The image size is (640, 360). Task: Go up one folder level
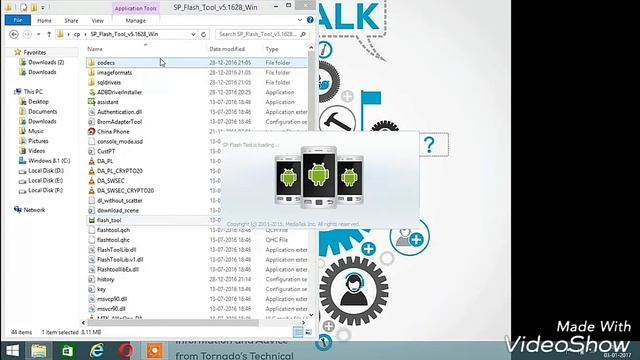pos(49,34)
